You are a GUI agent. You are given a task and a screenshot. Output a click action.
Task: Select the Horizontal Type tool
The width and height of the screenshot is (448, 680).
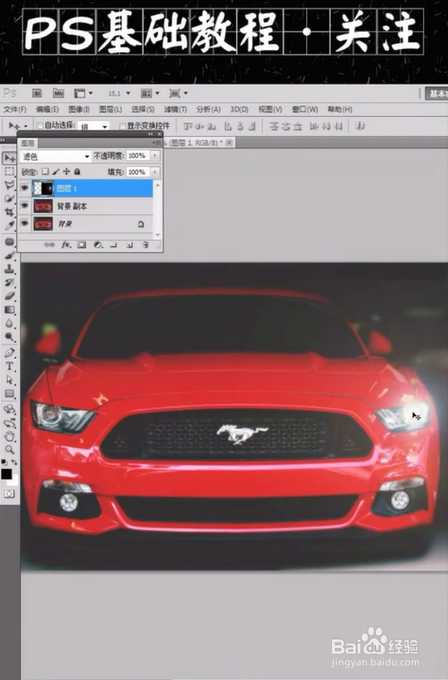tap(9, 366)
